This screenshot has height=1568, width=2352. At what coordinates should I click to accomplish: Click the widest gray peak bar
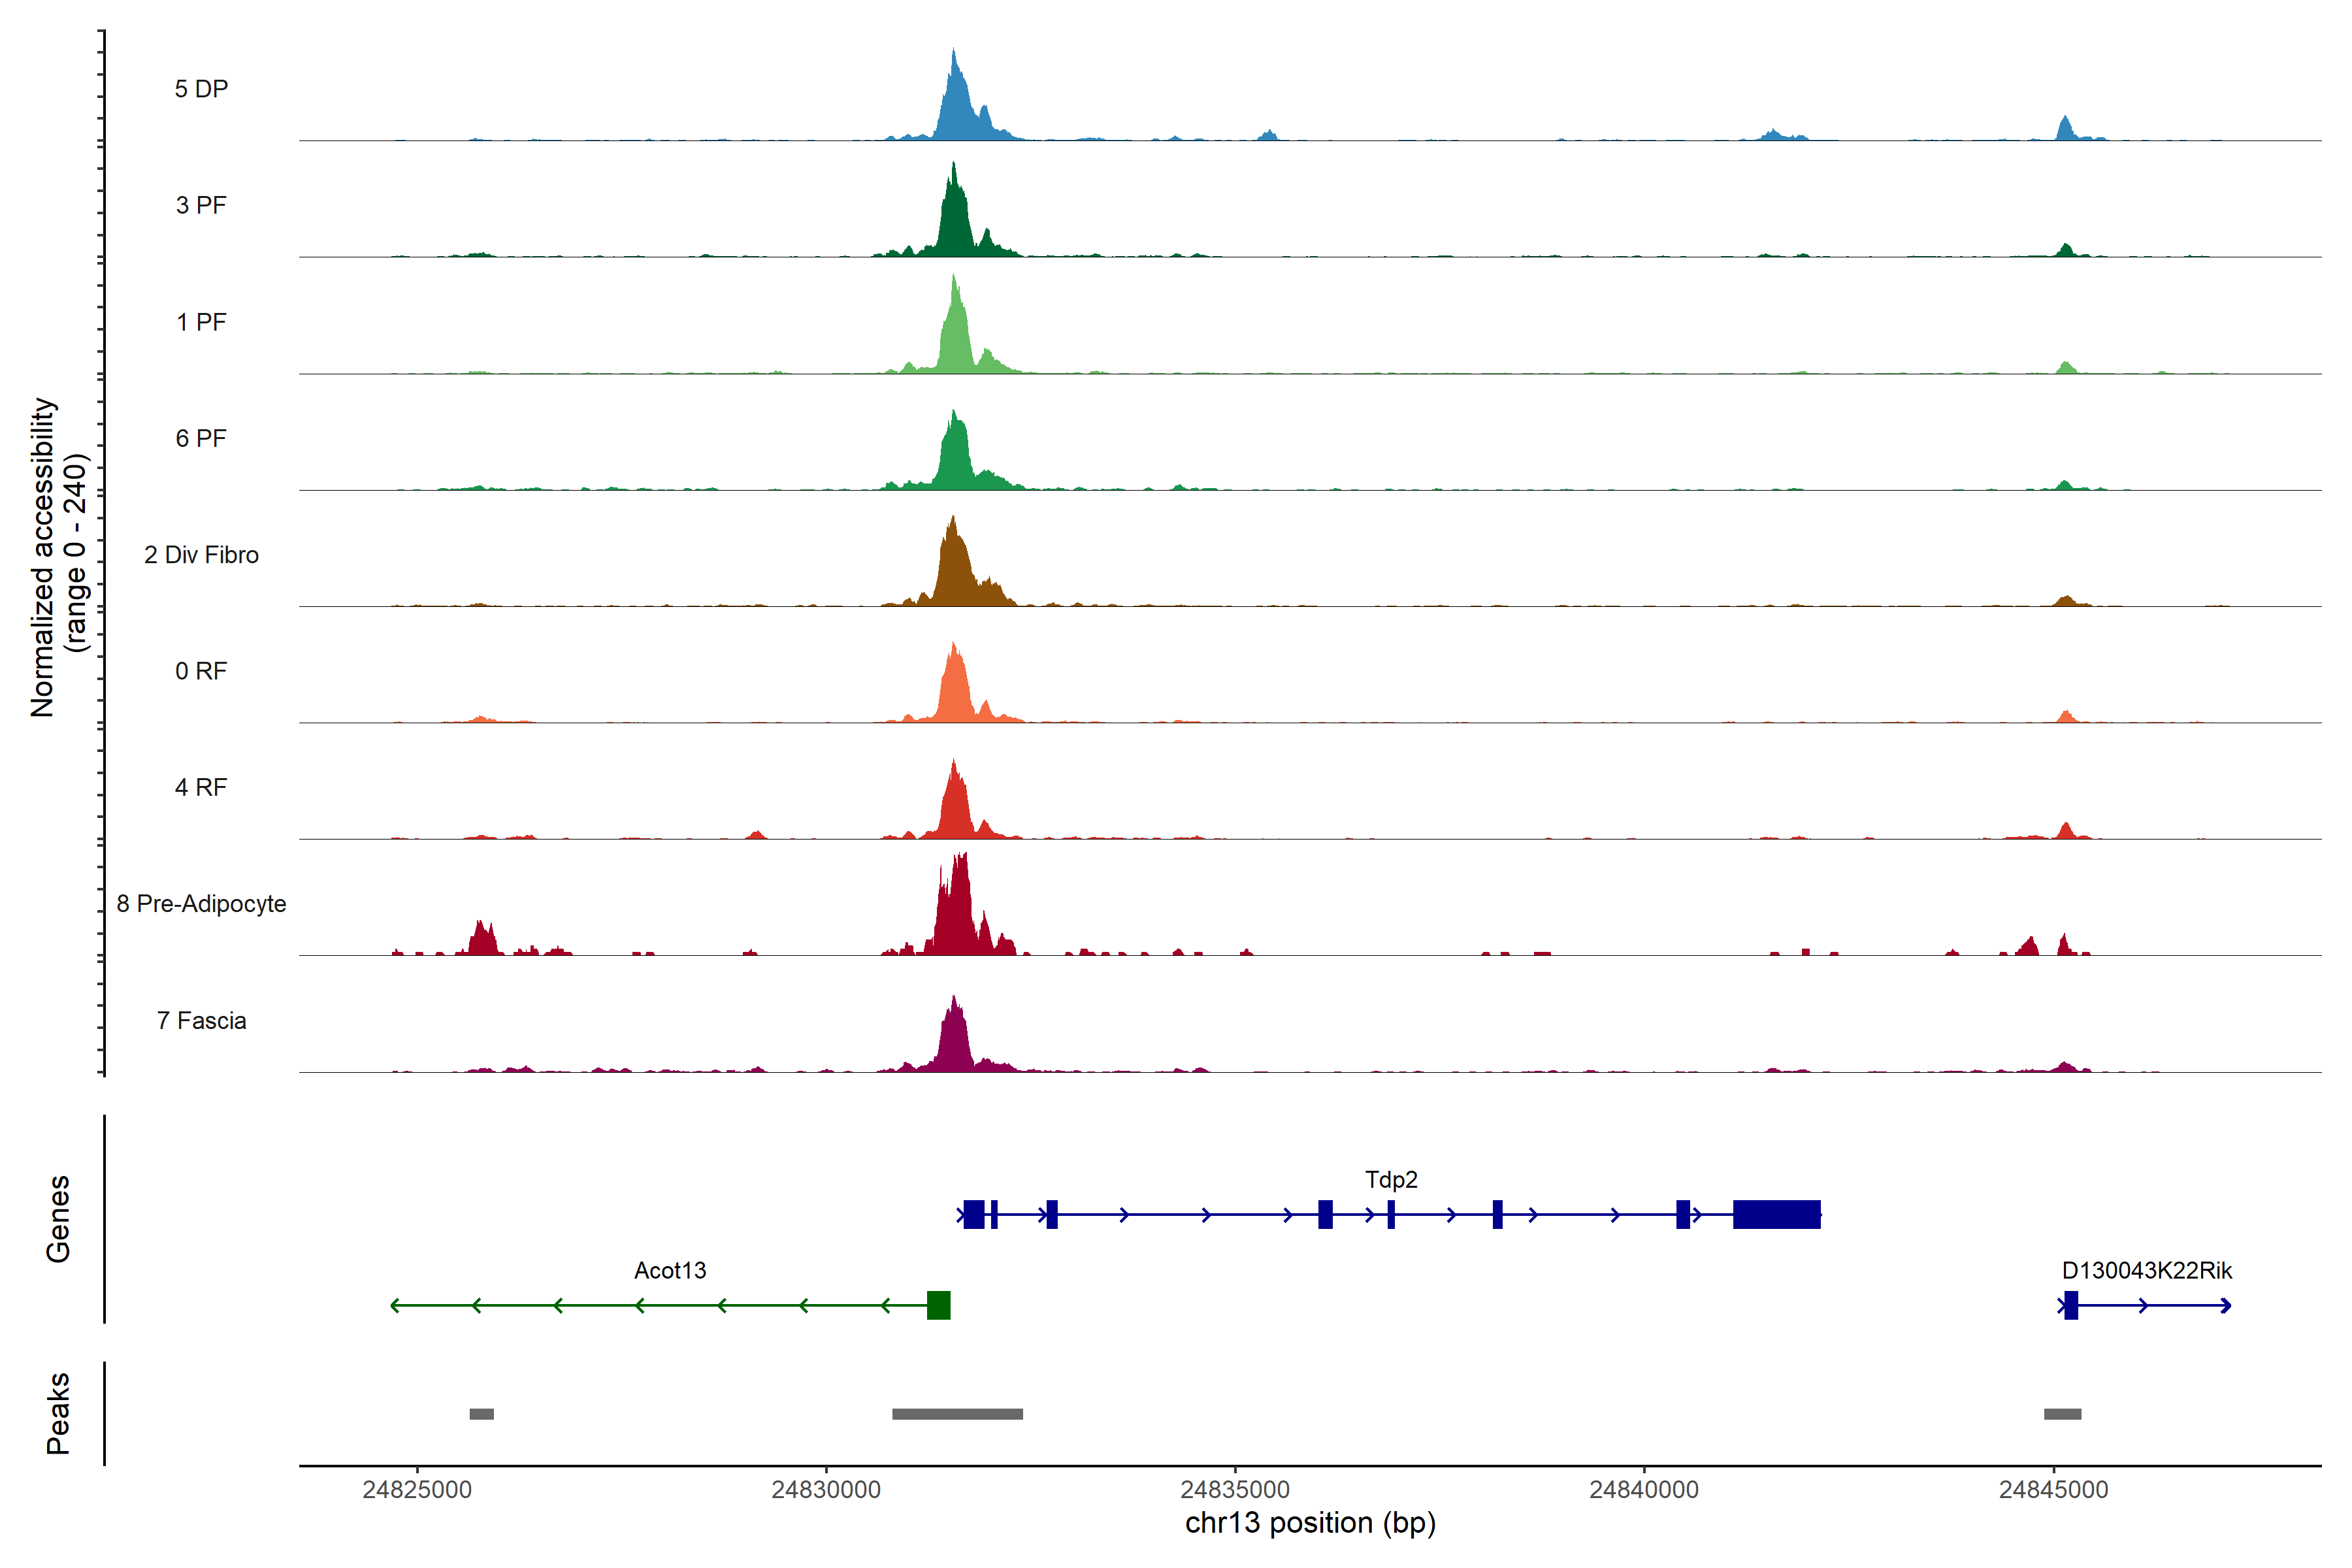pos(957,1414)
